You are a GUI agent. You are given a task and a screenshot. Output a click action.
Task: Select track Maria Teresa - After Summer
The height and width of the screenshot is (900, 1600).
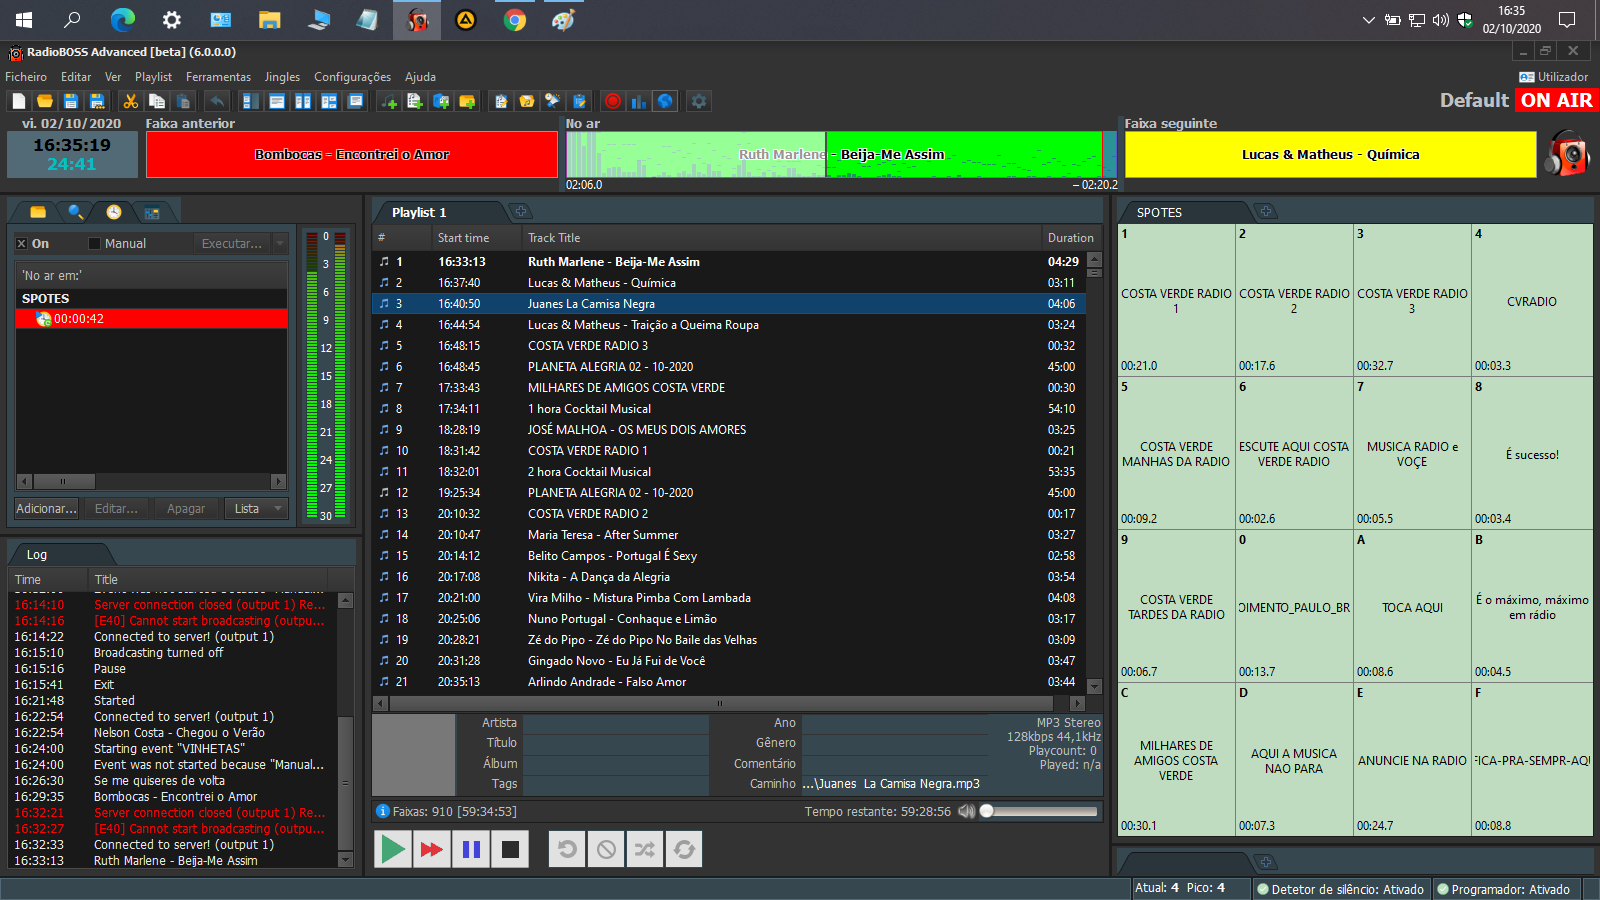(x=729, y=535)
